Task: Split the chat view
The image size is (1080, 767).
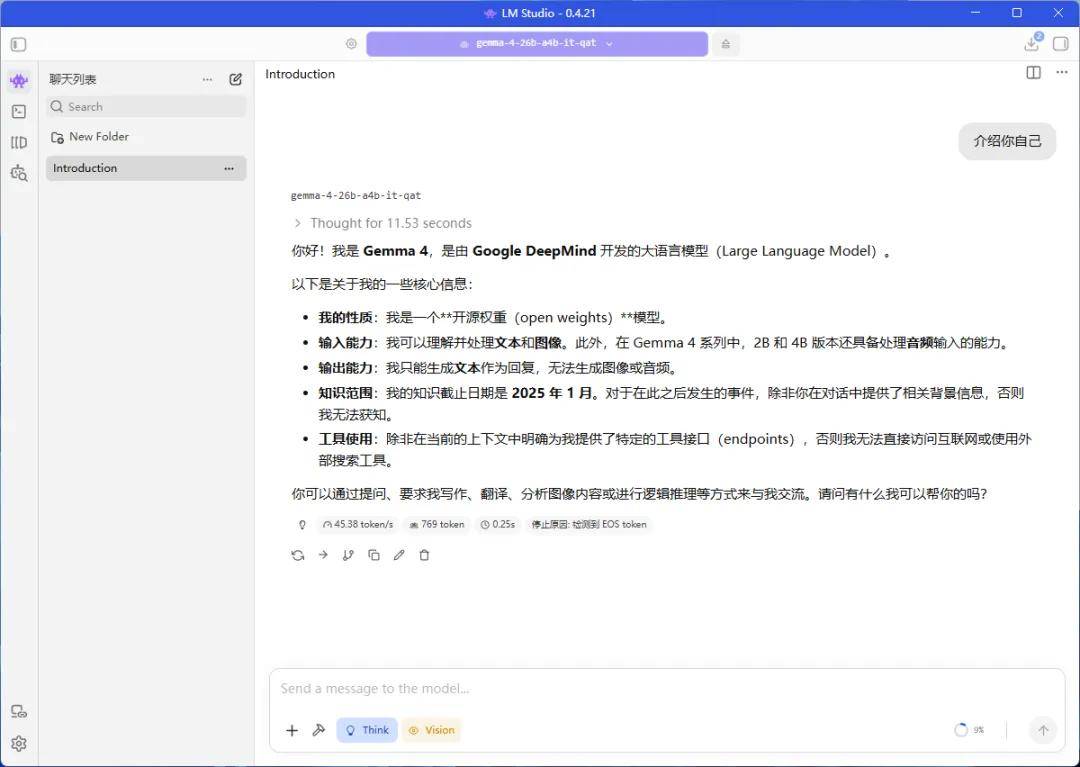Action: click(1033, 72)
